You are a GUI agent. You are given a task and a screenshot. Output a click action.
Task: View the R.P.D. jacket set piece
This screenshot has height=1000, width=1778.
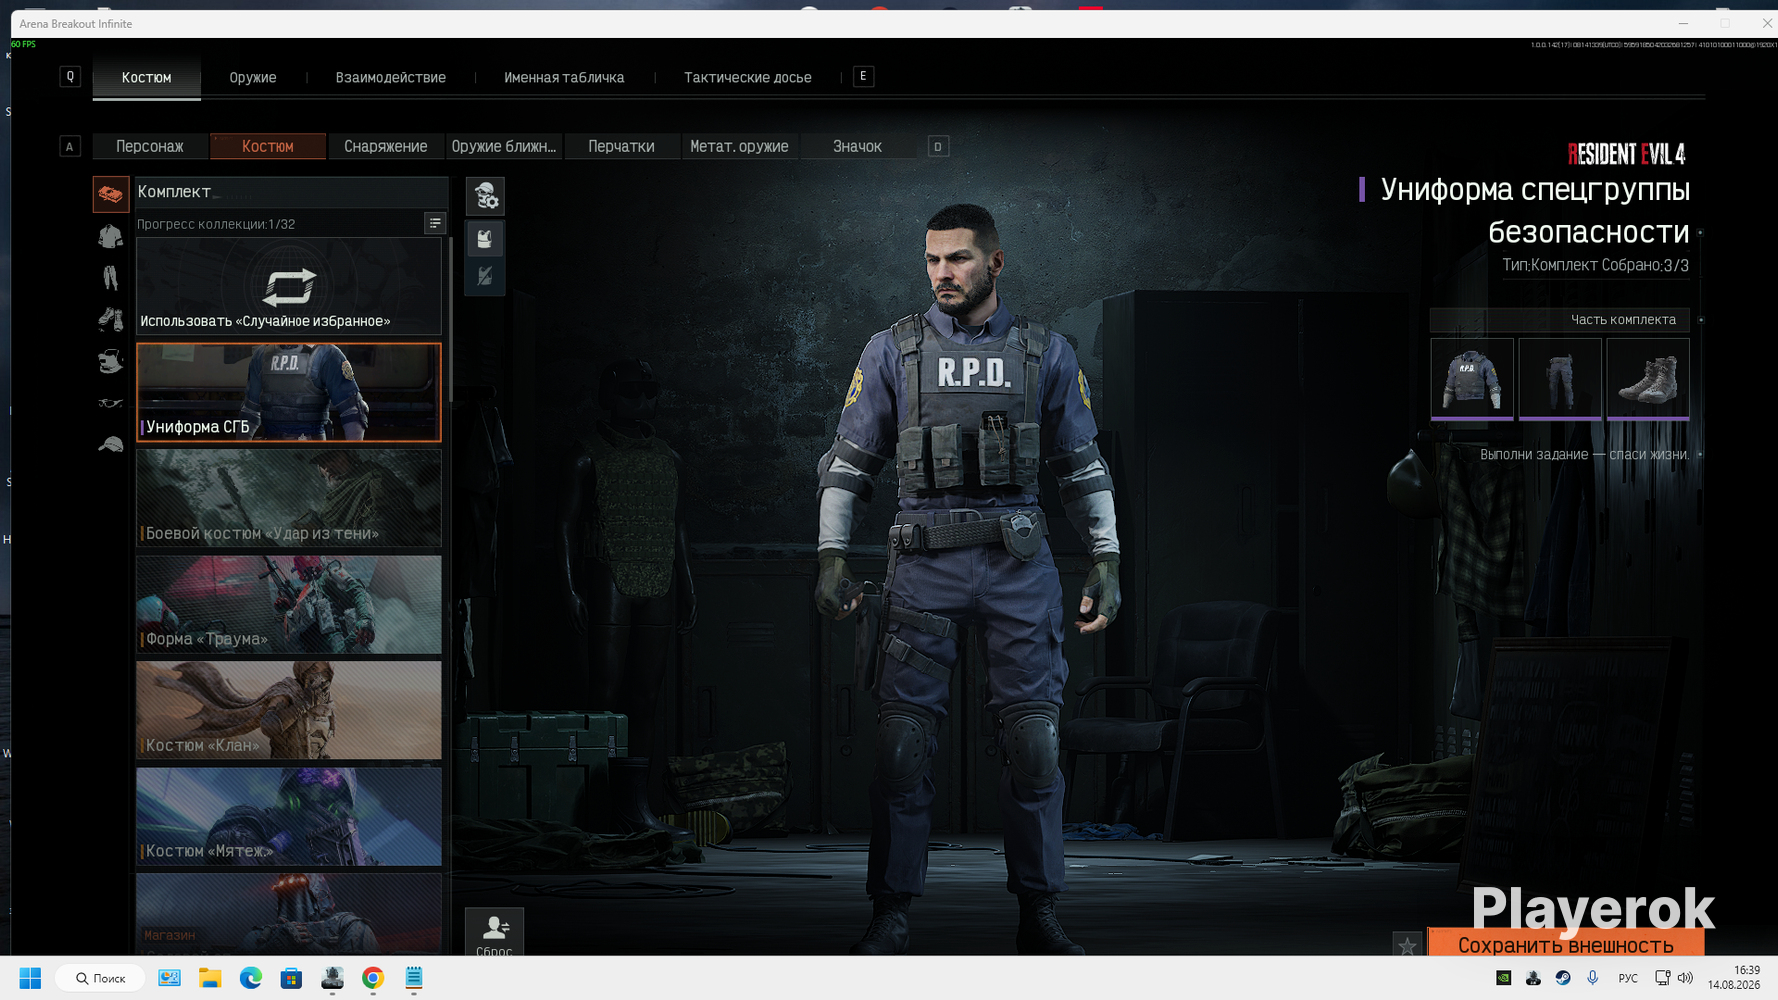pos(1472,378)
